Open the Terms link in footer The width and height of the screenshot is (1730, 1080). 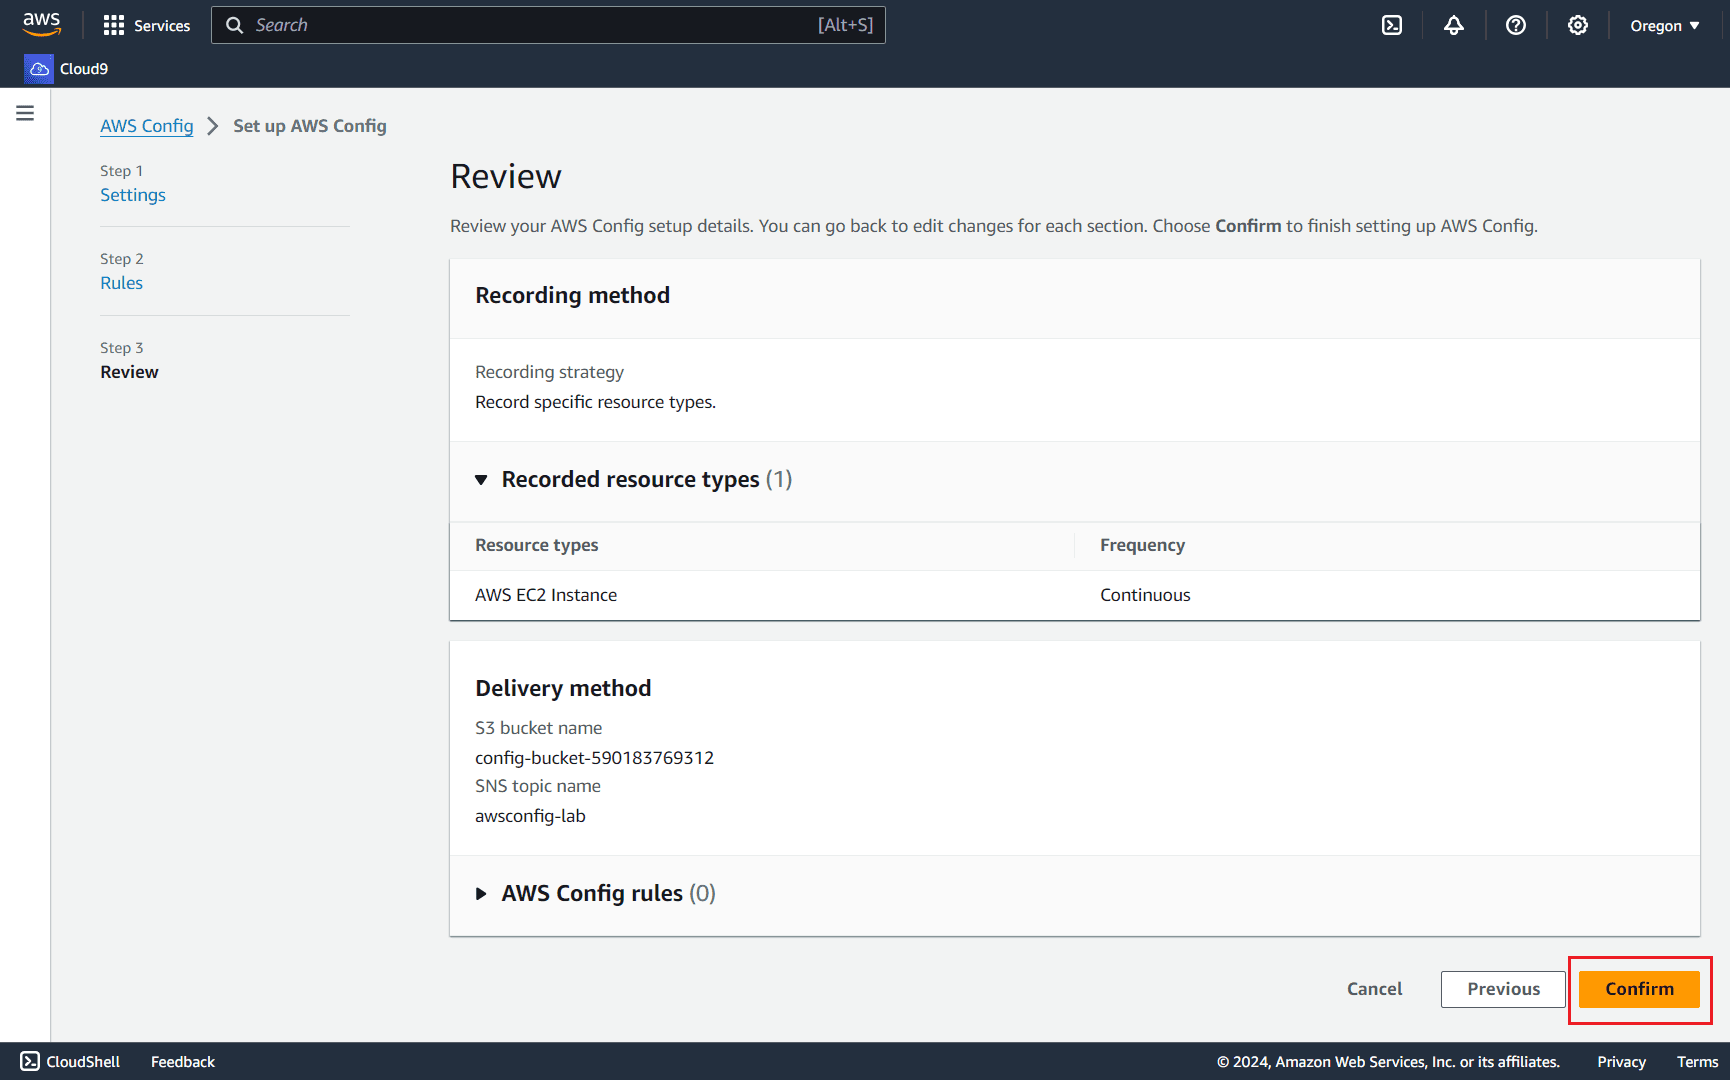point(1697,1061)
